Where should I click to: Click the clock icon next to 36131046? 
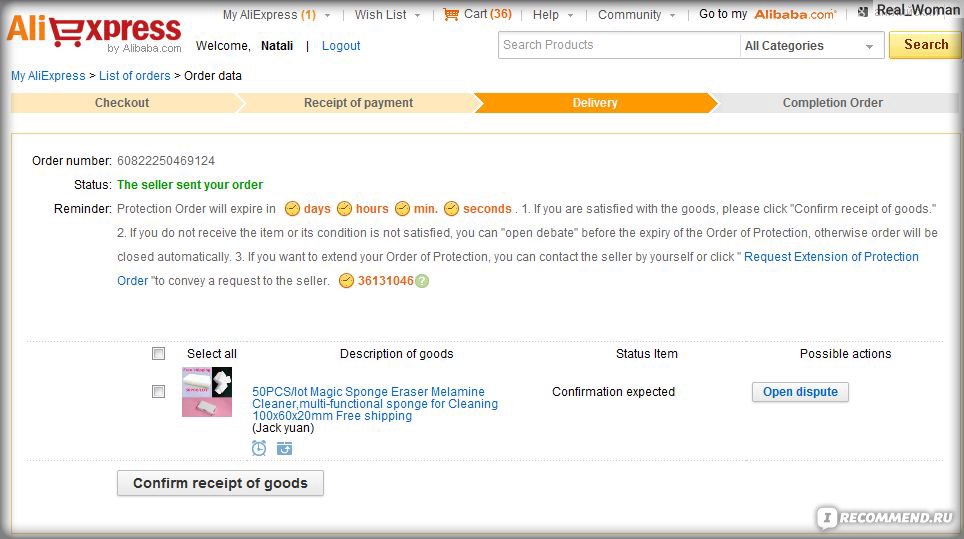point(346,281)
